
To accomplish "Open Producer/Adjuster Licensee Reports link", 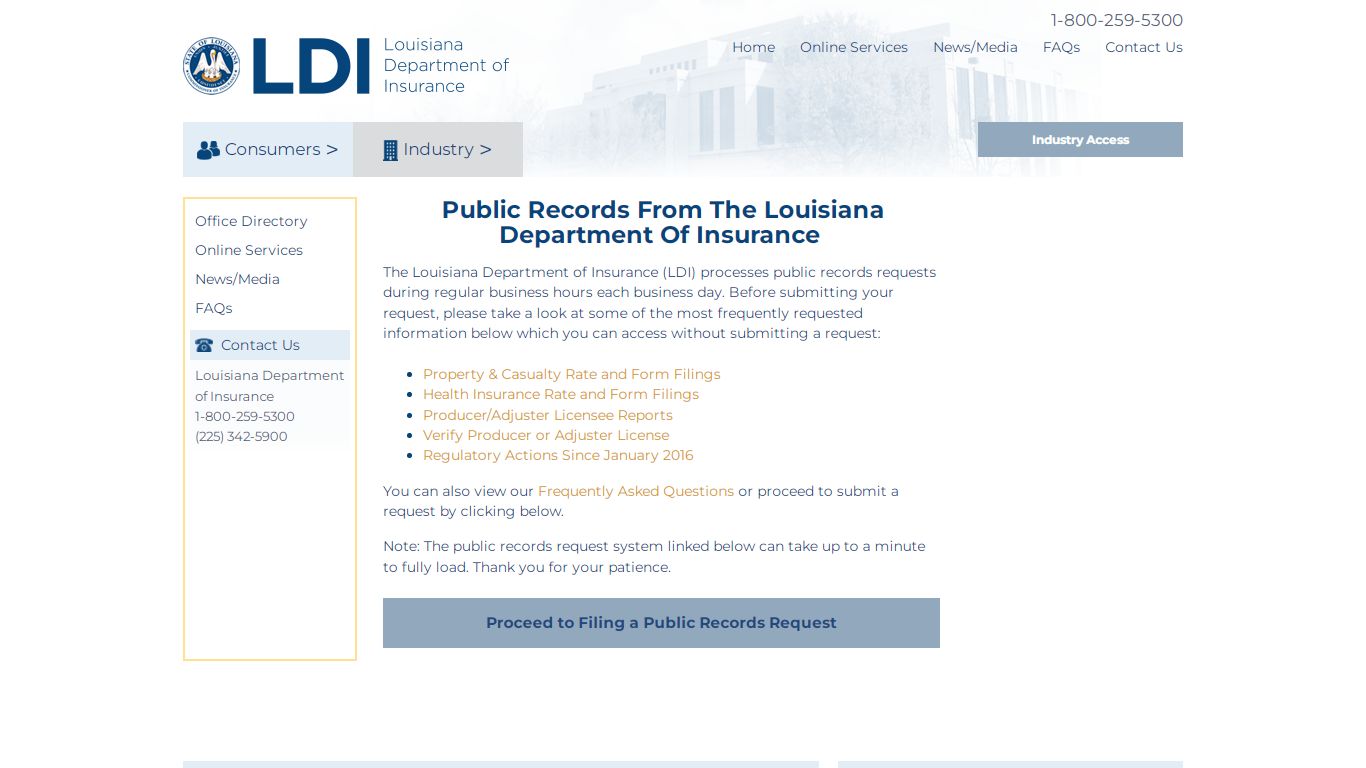I will tap(548, 415).
